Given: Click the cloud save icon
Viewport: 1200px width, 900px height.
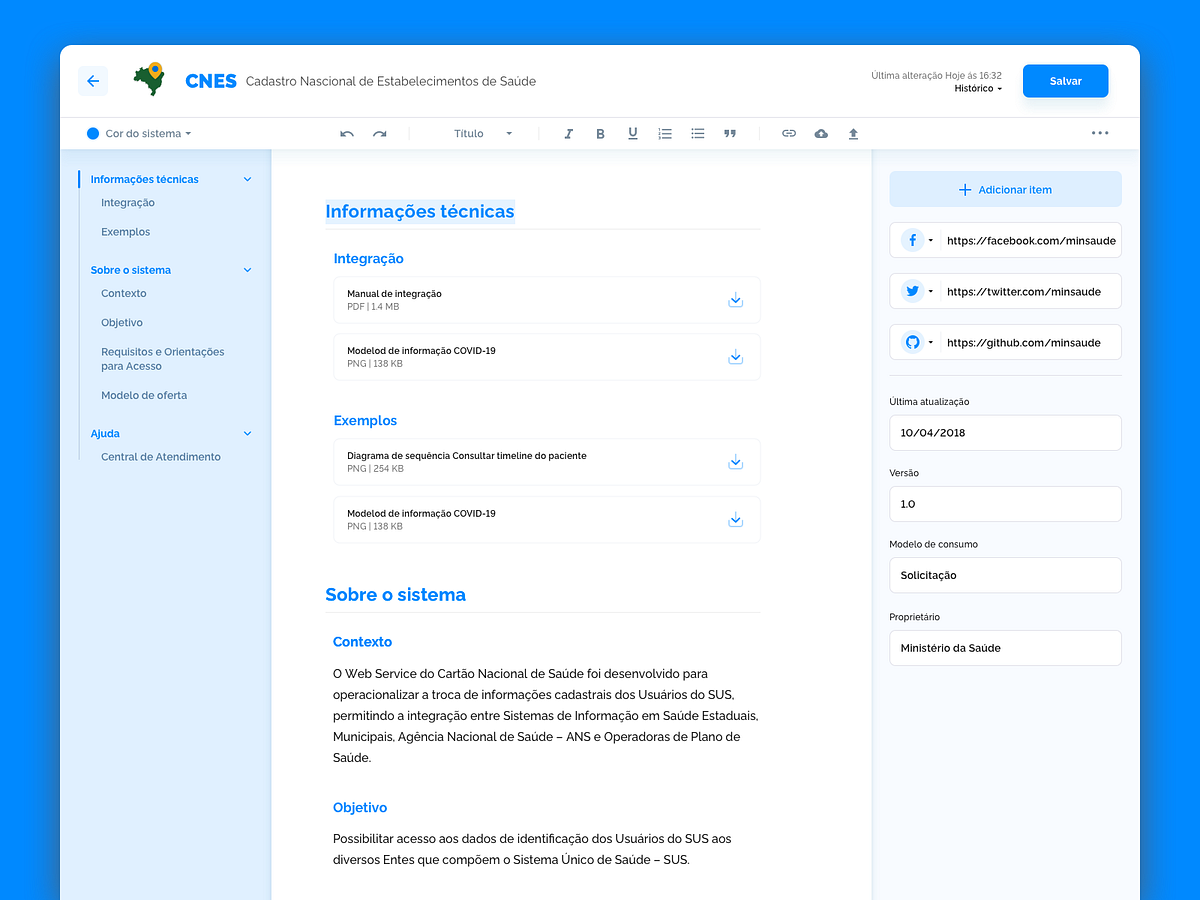Looking at the screenshot, I should coord(821,133).
